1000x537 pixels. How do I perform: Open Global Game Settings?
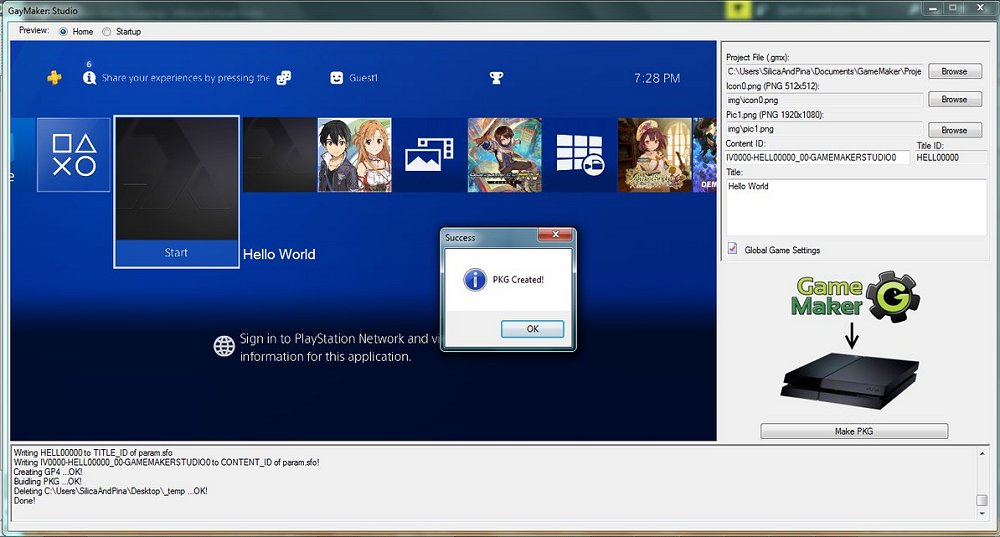pyautogui.click(x=733, y=250)
